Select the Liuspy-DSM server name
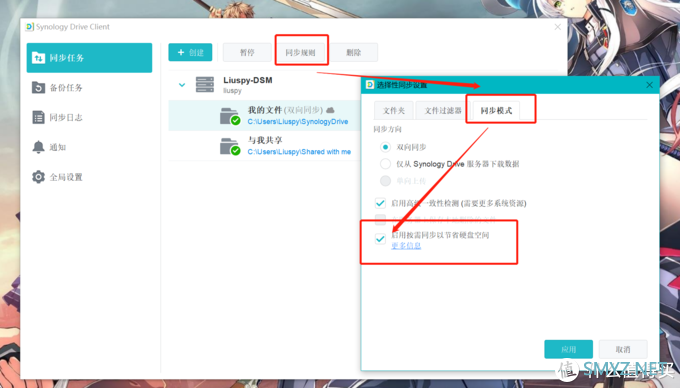The image size is (680, 388). 248,80
